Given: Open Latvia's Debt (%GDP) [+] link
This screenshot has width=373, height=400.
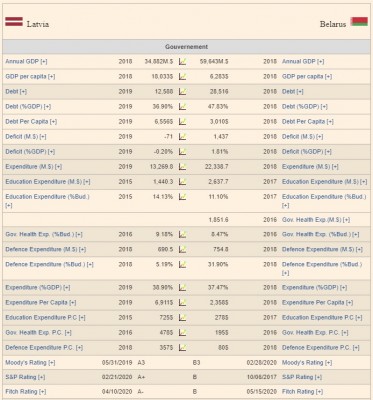Looking at the screenshot, I should [x=28, y=107].
